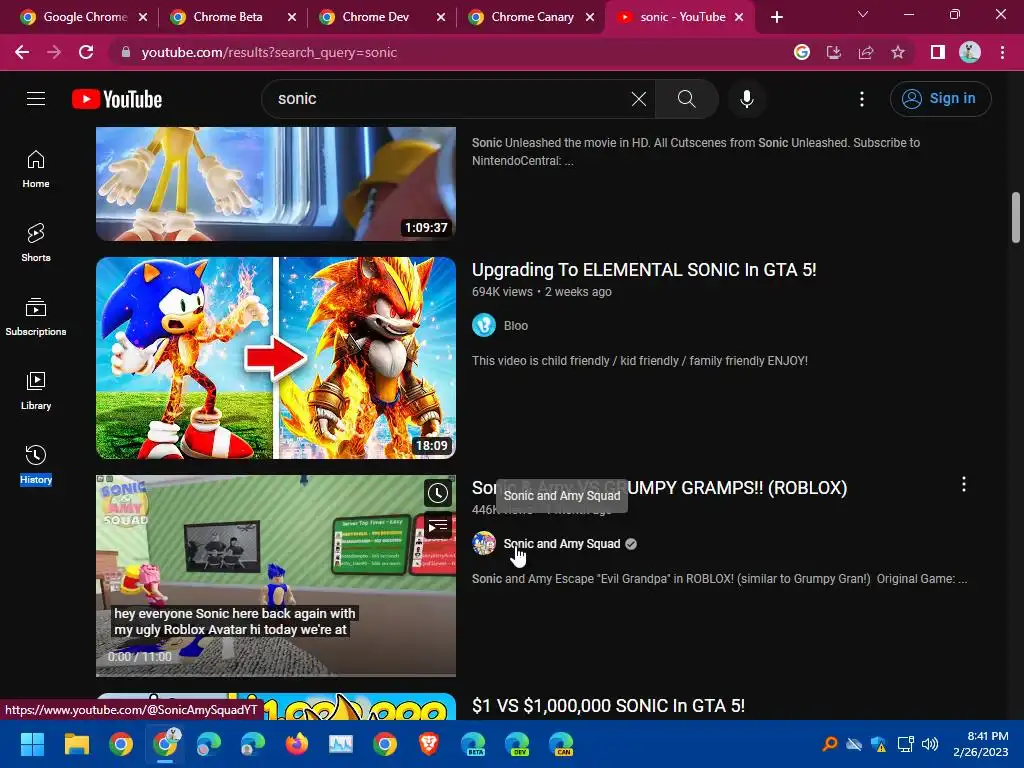Viewport: 1024px width, 768px height.
Task: Open Sonic Unleashed movie thumbnail
Action: (276, 184)
